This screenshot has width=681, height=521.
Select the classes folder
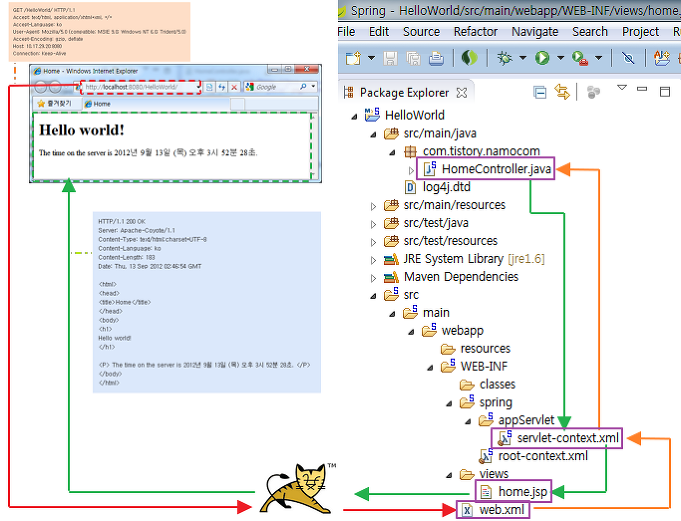coord(497,384)
